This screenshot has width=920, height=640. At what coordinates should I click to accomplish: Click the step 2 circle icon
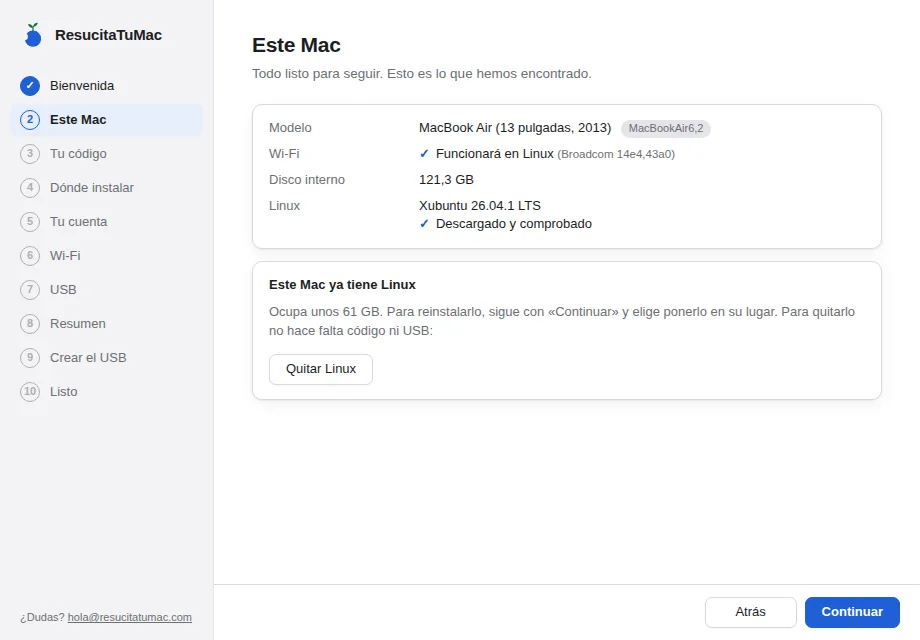(30, 120)
